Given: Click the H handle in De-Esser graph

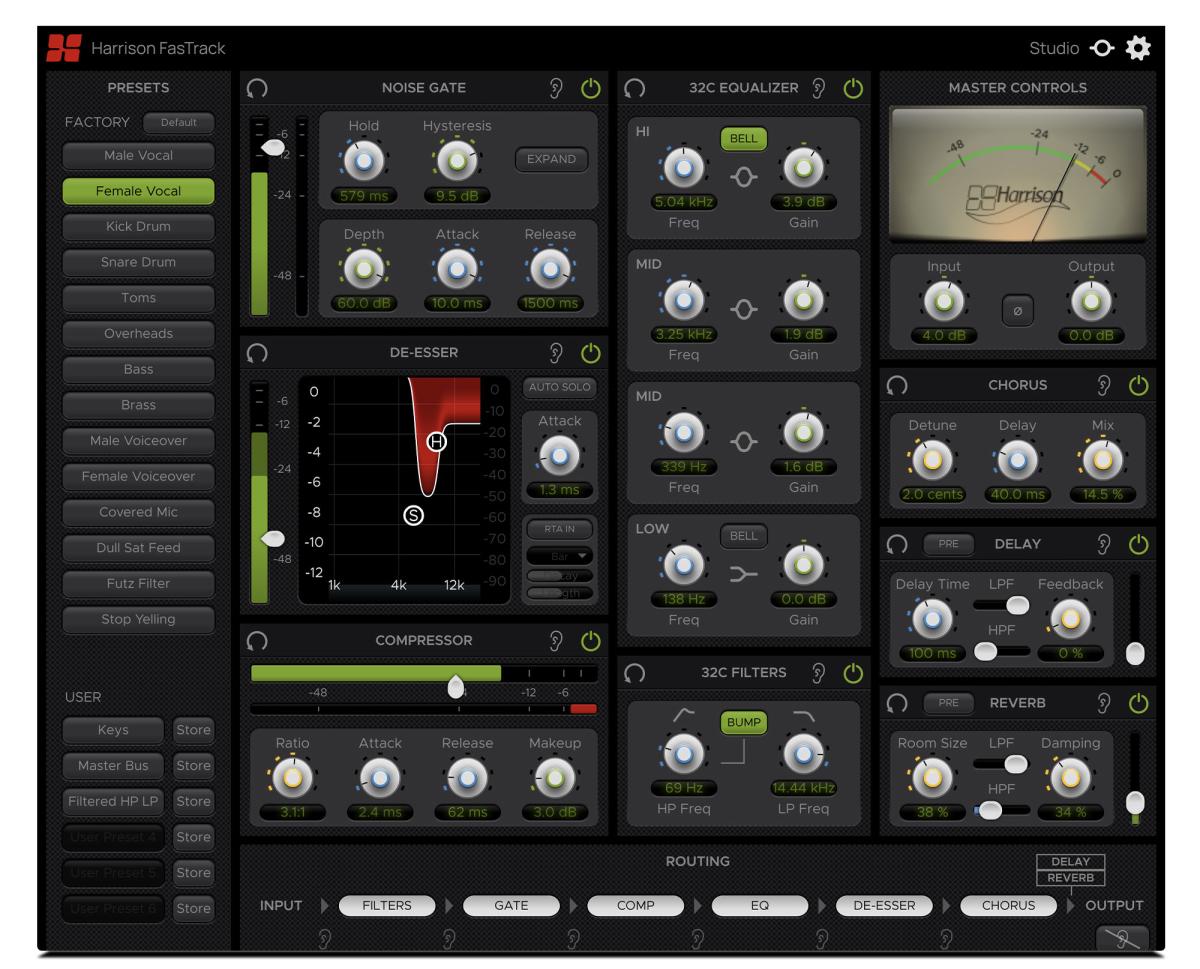Looking at the screenshot, I should (x=437, y=442).
